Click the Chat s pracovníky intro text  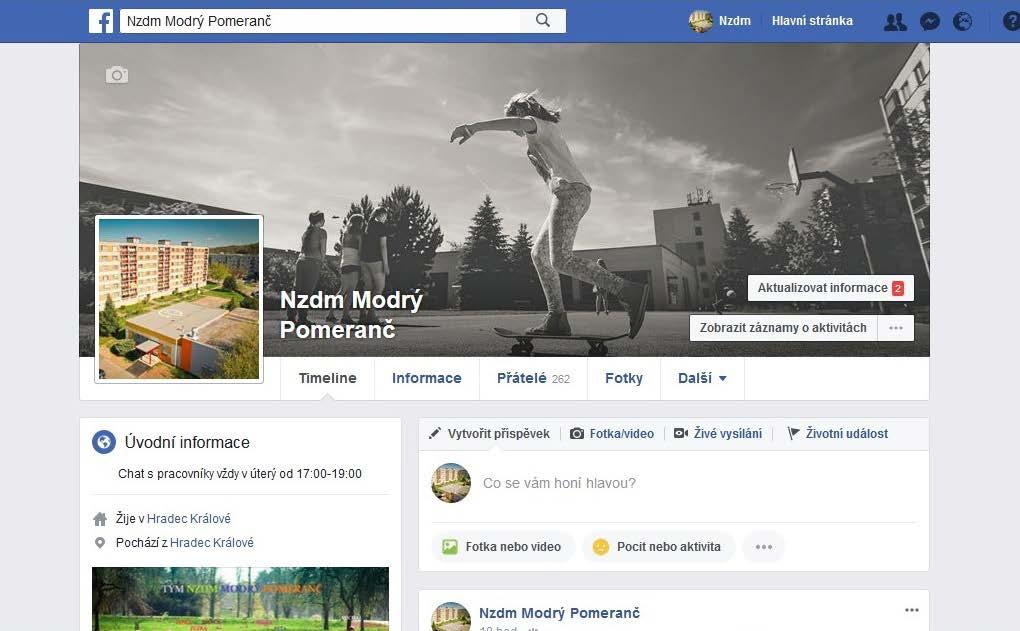[x=240, y=474]
